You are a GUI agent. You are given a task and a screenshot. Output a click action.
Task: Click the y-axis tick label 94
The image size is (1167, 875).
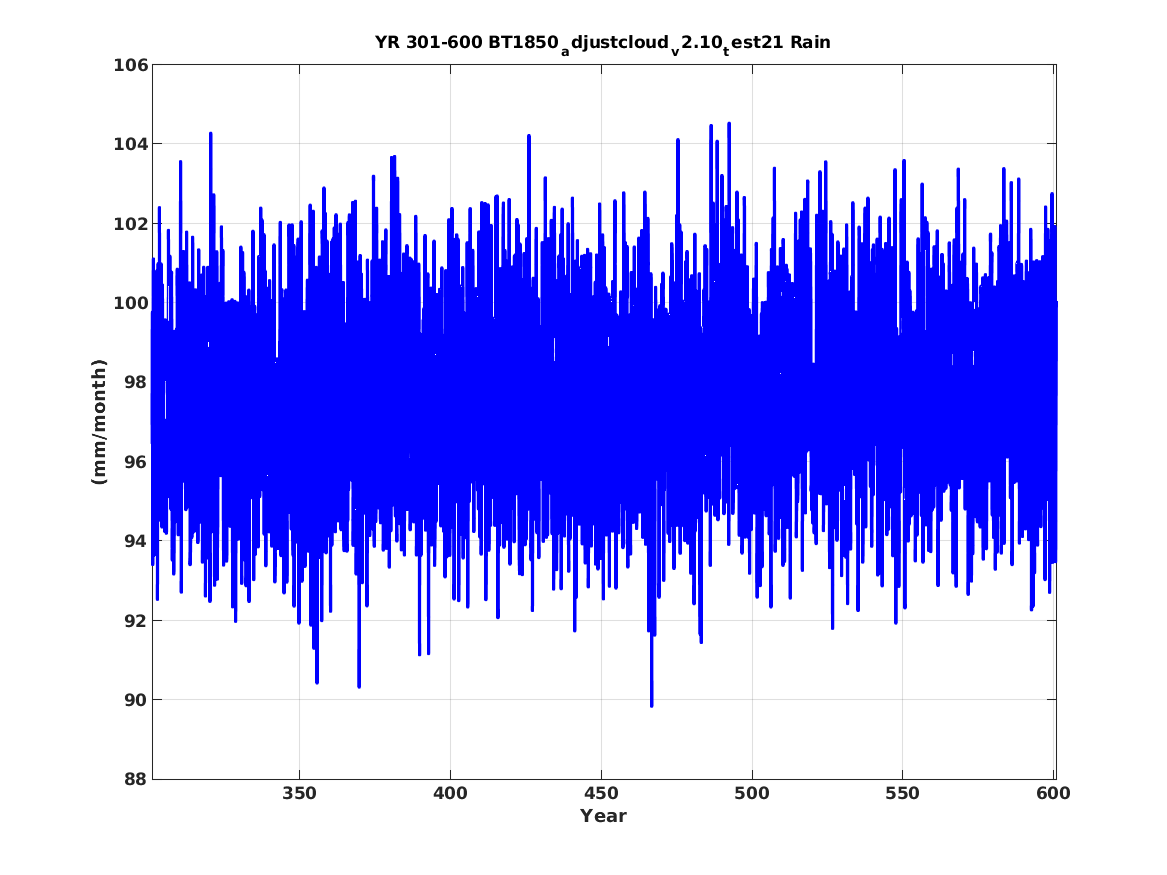tap(136, 541)
